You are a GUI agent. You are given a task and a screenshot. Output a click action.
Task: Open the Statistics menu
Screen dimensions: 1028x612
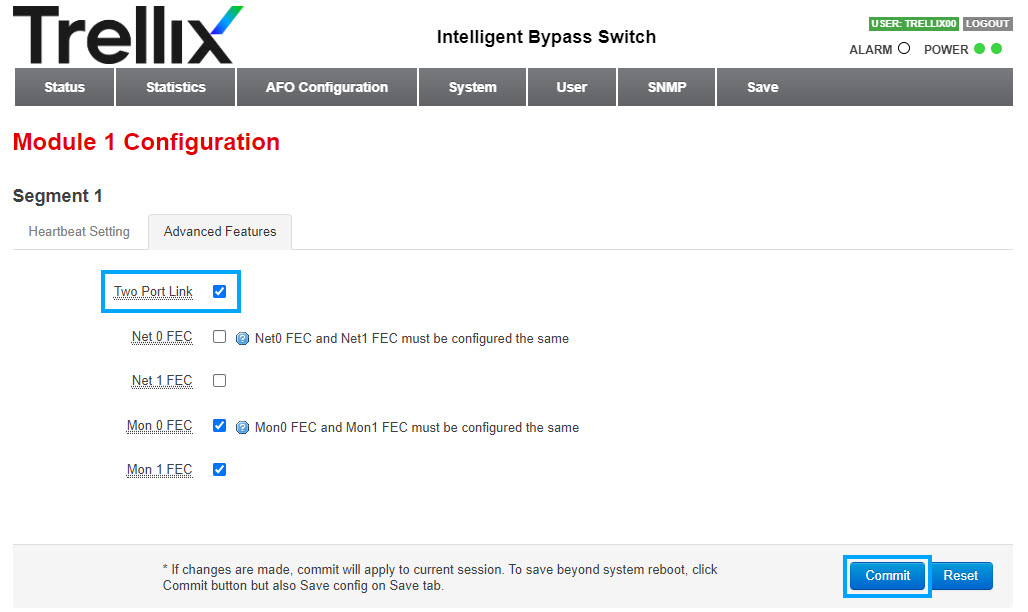click(x=176, y=87)
